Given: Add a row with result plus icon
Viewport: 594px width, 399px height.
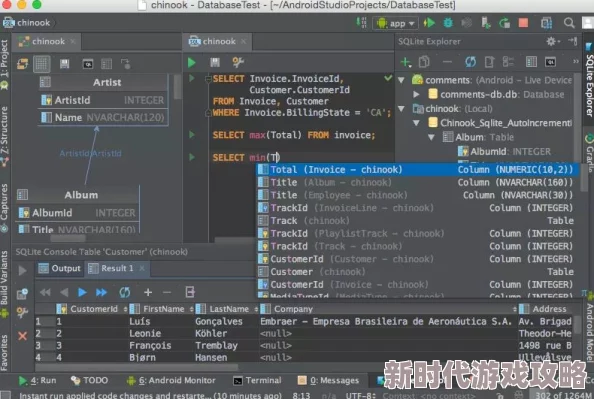Looking at the screenshot, I should click(148, 292).
